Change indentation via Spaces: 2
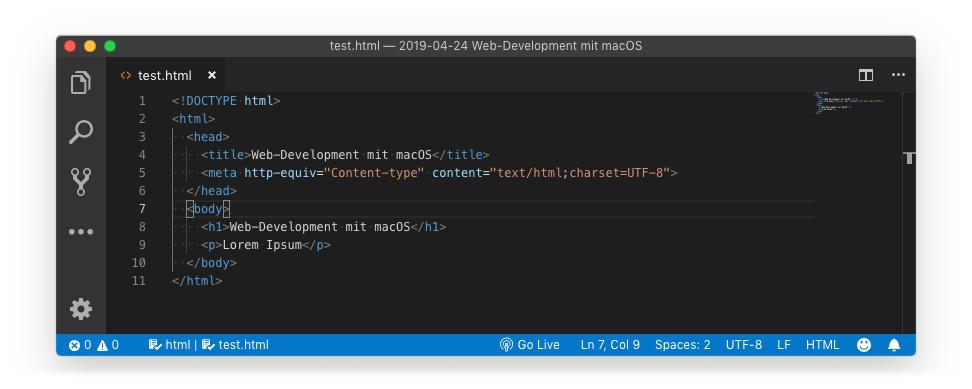972x389 pixels. [683, 345]
